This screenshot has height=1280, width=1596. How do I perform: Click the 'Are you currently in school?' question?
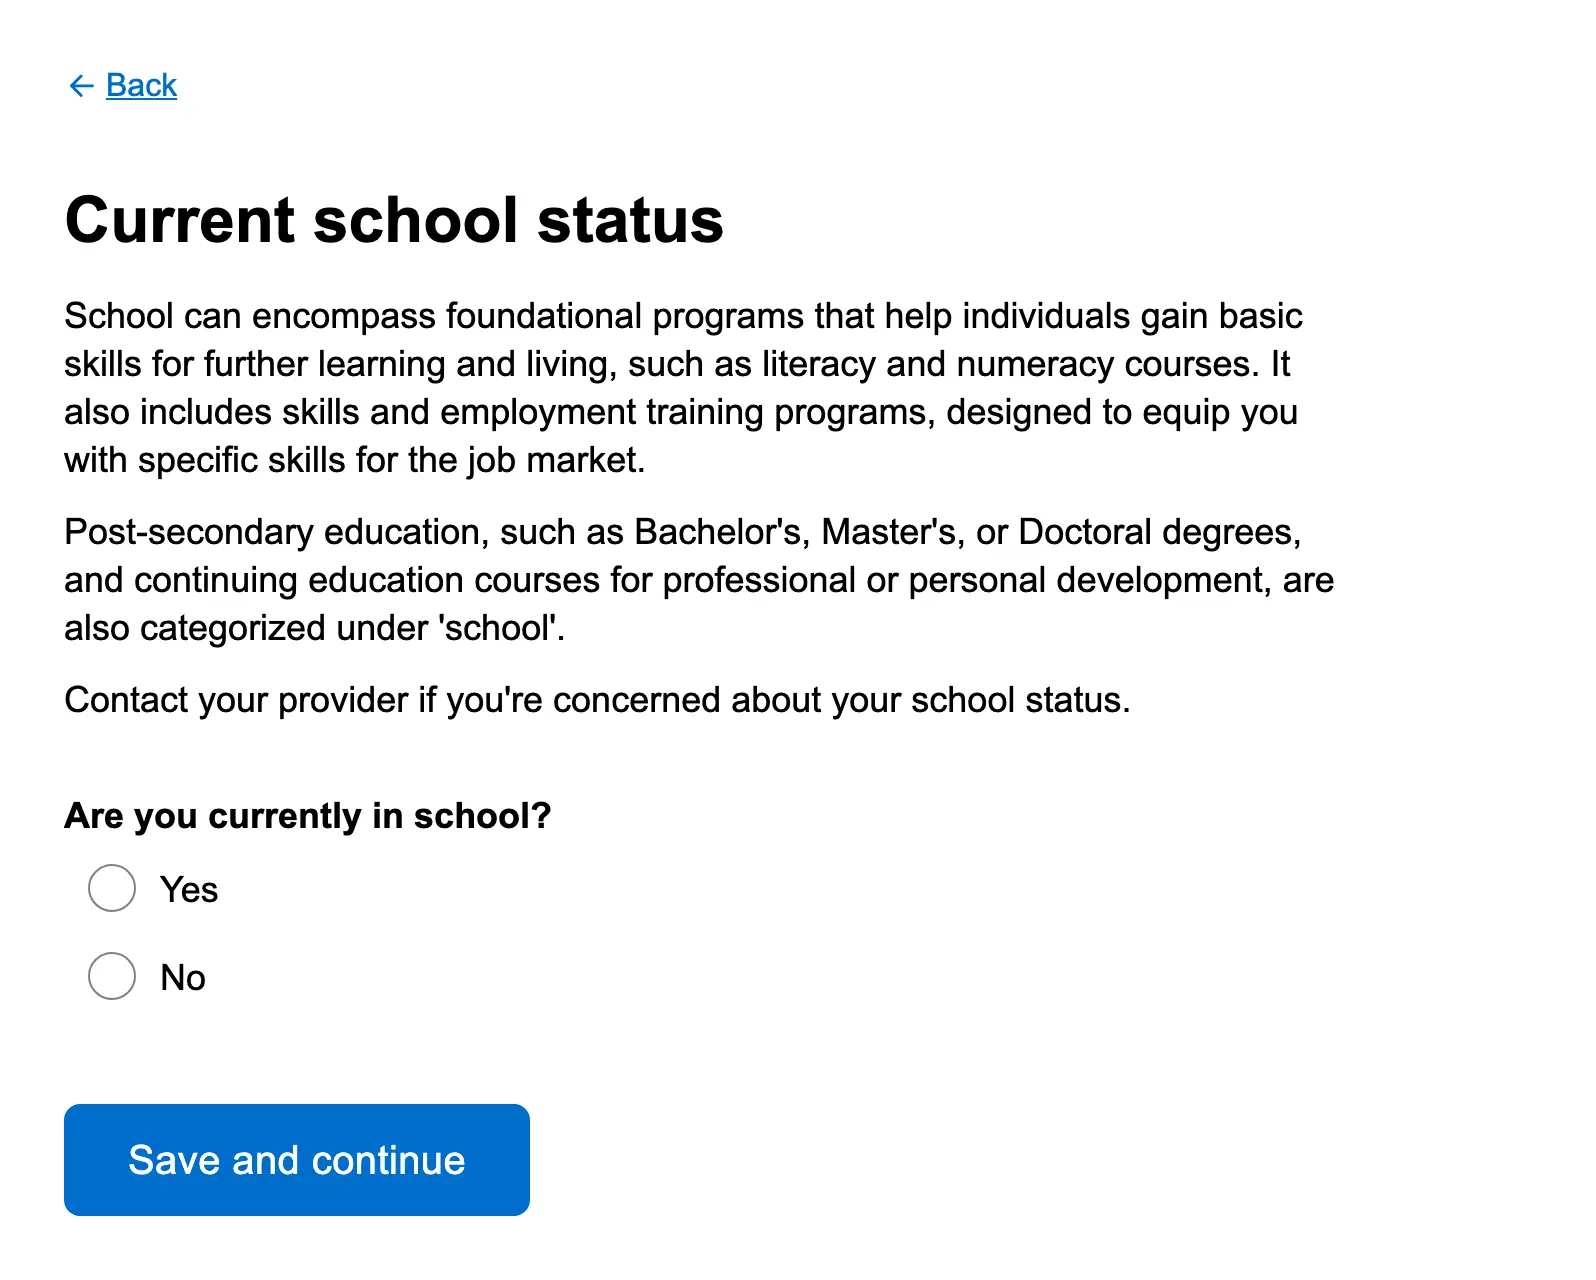click(x=308, y=816)
